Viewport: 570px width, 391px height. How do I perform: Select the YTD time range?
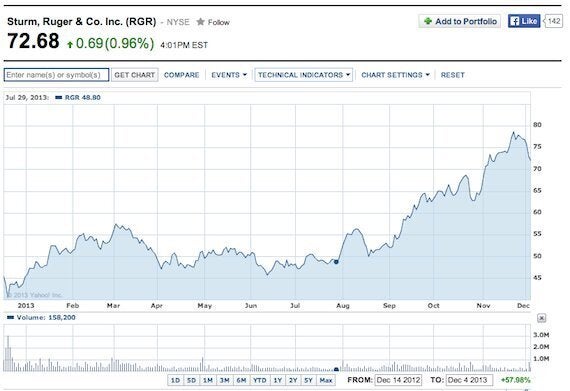pos(260,380)
